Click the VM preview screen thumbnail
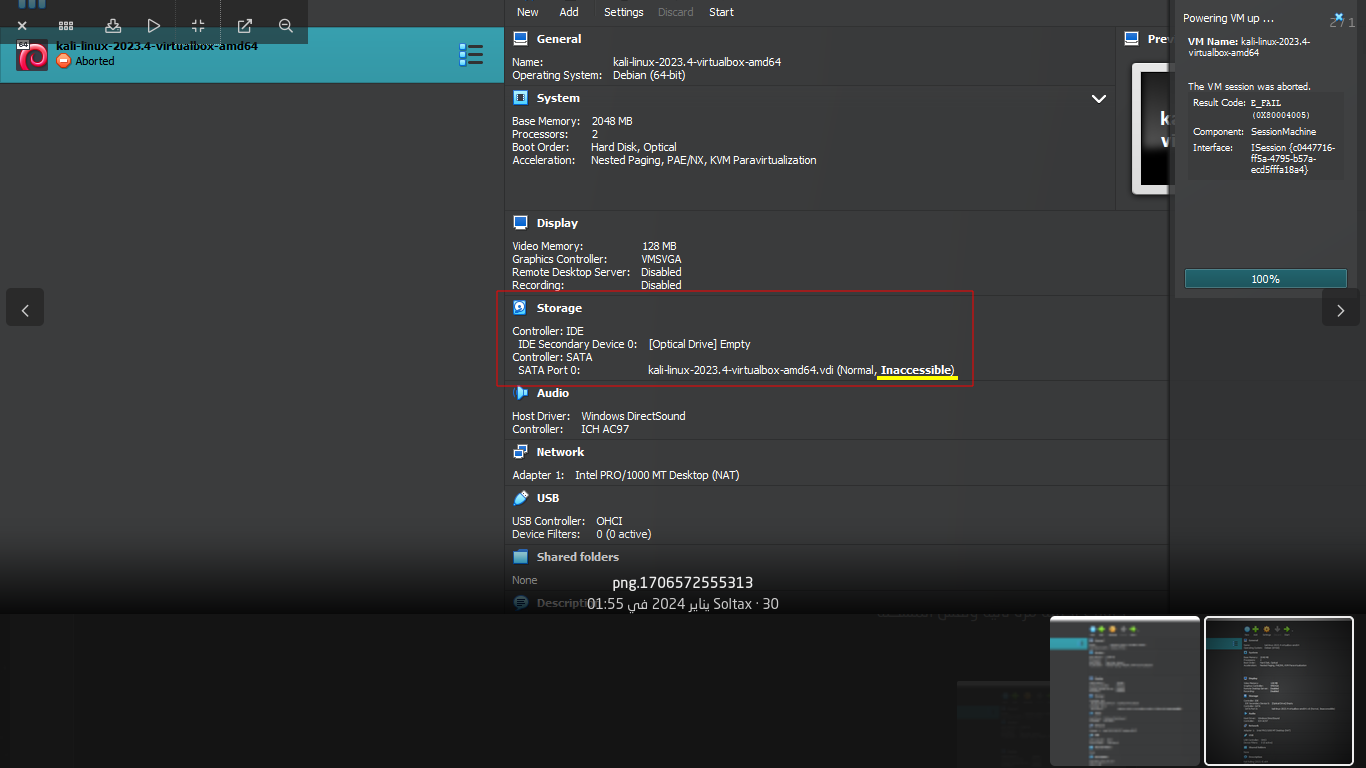 tap(1150, 129)
